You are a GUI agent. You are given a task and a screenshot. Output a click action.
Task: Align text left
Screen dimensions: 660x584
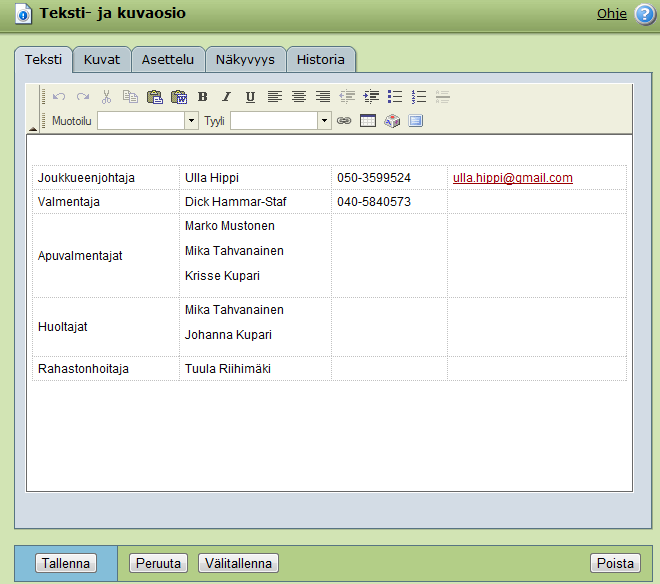[275, 97]
